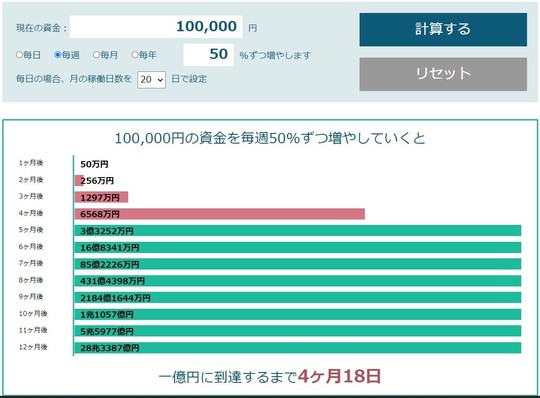Focus the percent increase field showing 50

(x=208, y=54)
